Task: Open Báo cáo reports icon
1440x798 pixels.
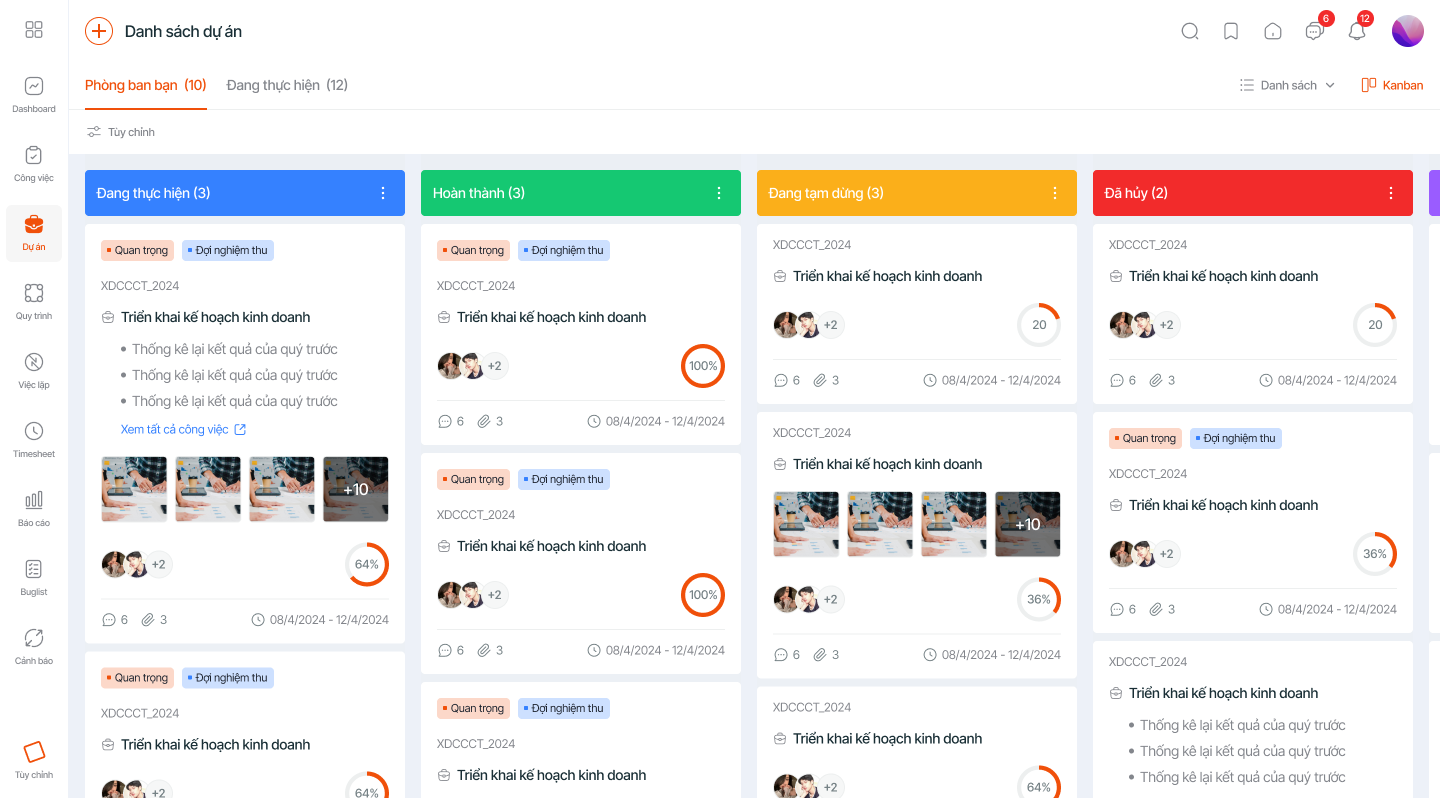Action: click(34, 501)
